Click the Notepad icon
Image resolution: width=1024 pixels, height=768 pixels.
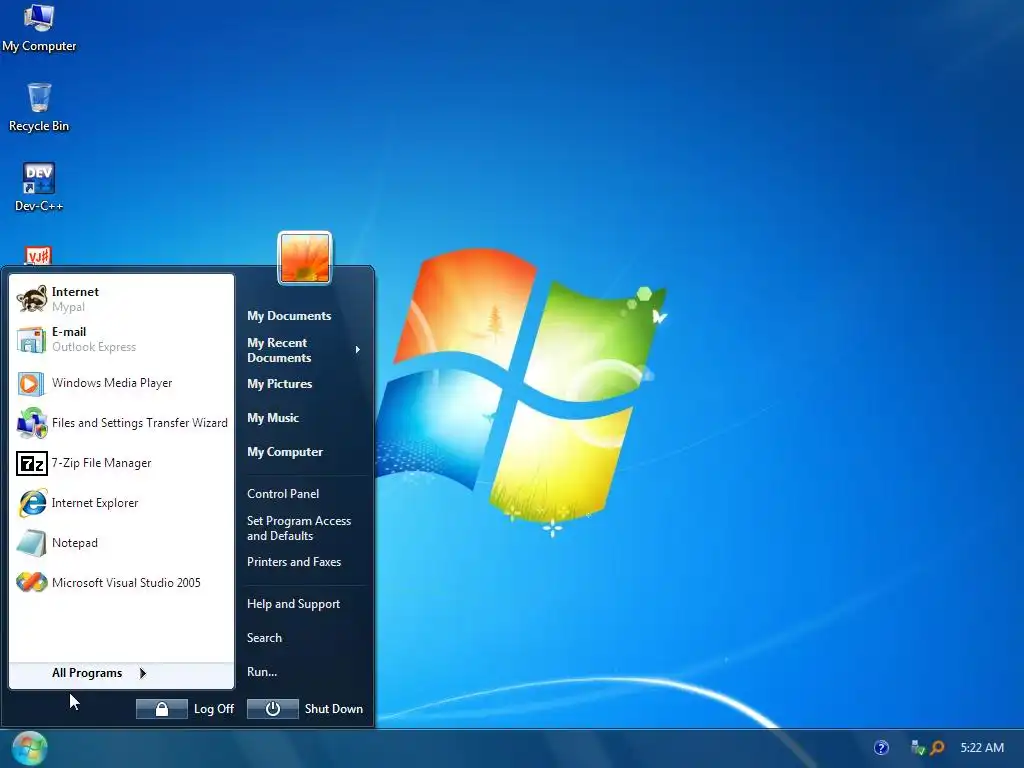click(31, 543)
